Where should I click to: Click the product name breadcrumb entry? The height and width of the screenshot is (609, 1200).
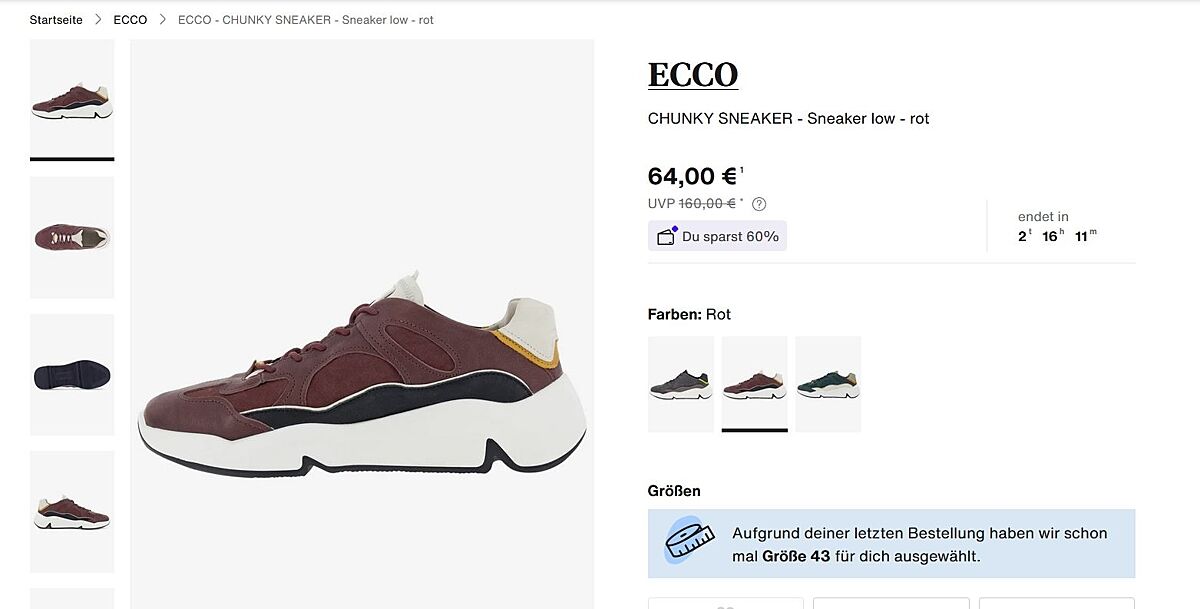tap(305, 20)
